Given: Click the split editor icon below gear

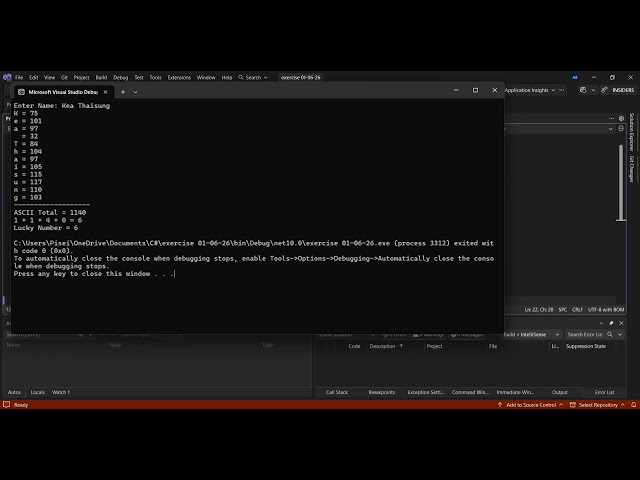Looking at the screenshot, I should pyautogui.click(x=621, y=128).
